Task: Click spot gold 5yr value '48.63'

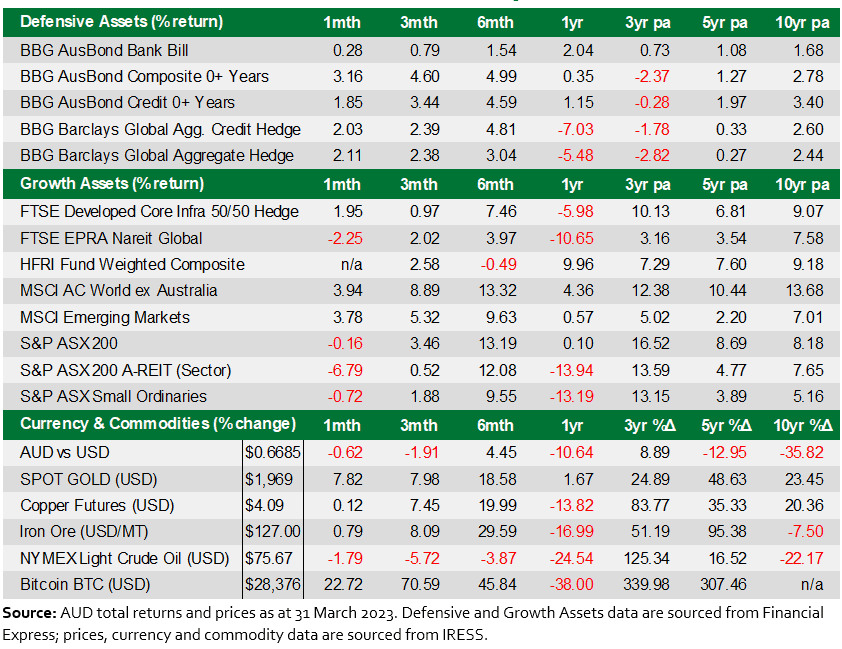Action: coord(727,479)
